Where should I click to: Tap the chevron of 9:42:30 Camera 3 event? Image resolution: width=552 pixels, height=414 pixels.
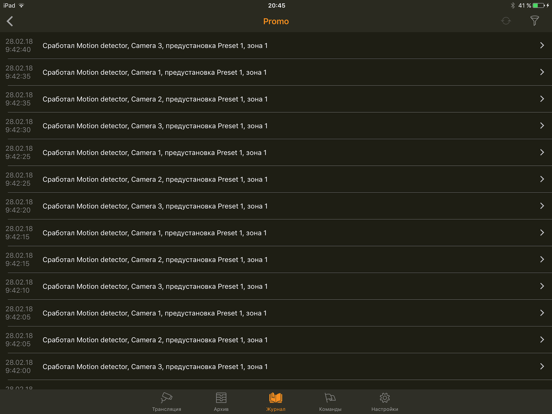click(x=542, y=126)
